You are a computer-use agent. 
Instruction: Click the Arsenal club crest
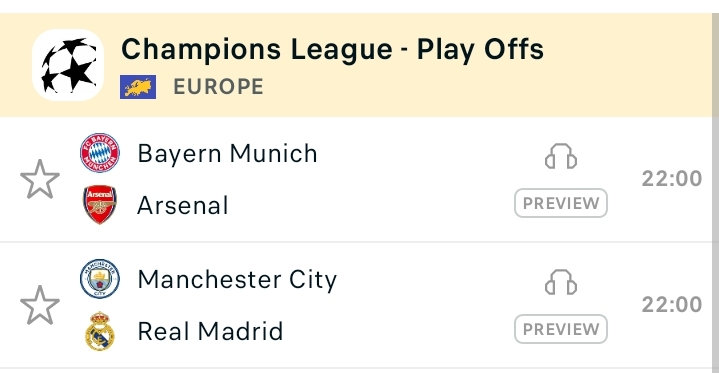(100, 205)
